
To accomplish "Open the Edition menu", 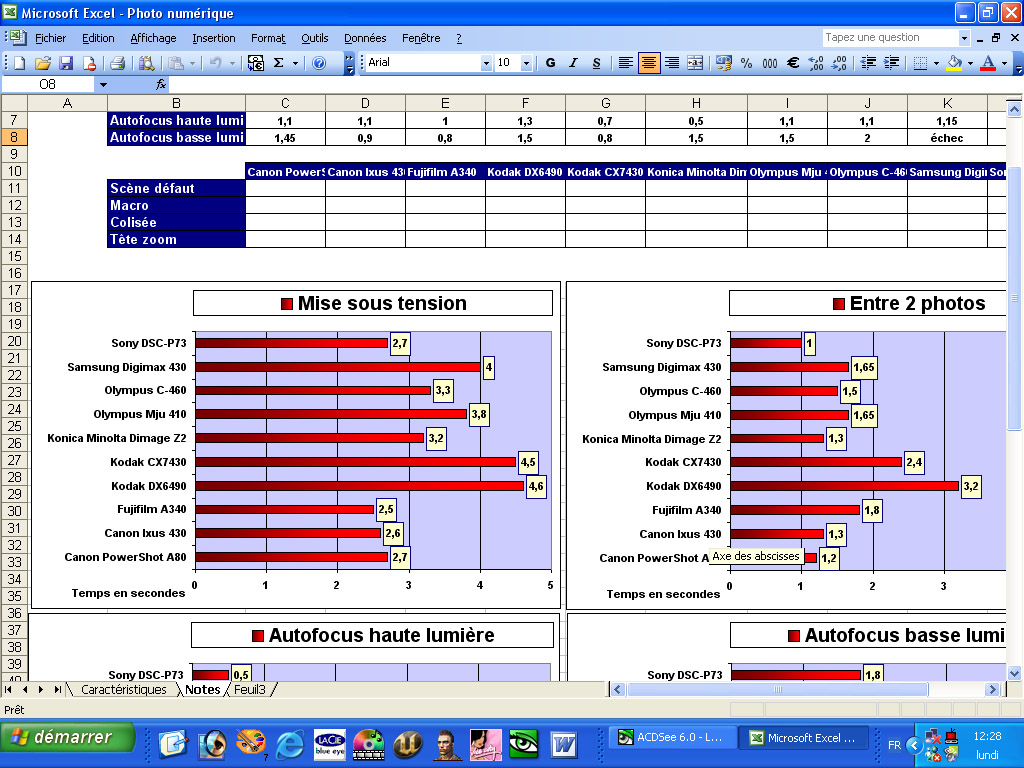I will [98, 39].
